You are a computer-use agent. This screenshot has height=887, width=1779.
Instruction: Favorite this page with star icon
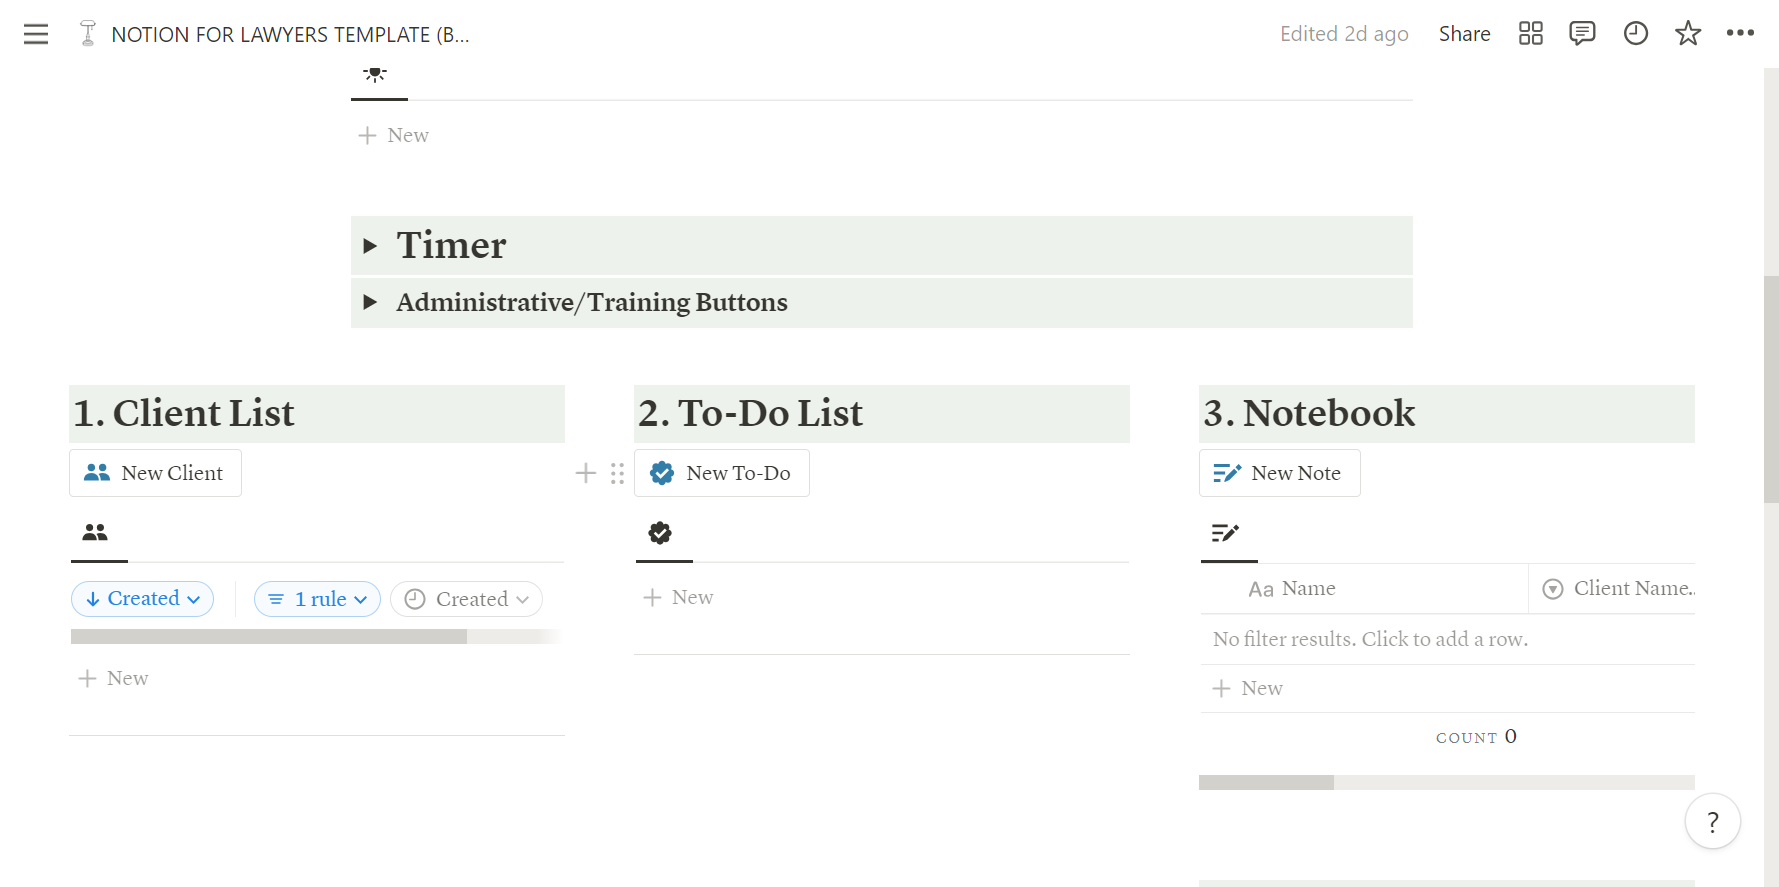coord(1688,34)
